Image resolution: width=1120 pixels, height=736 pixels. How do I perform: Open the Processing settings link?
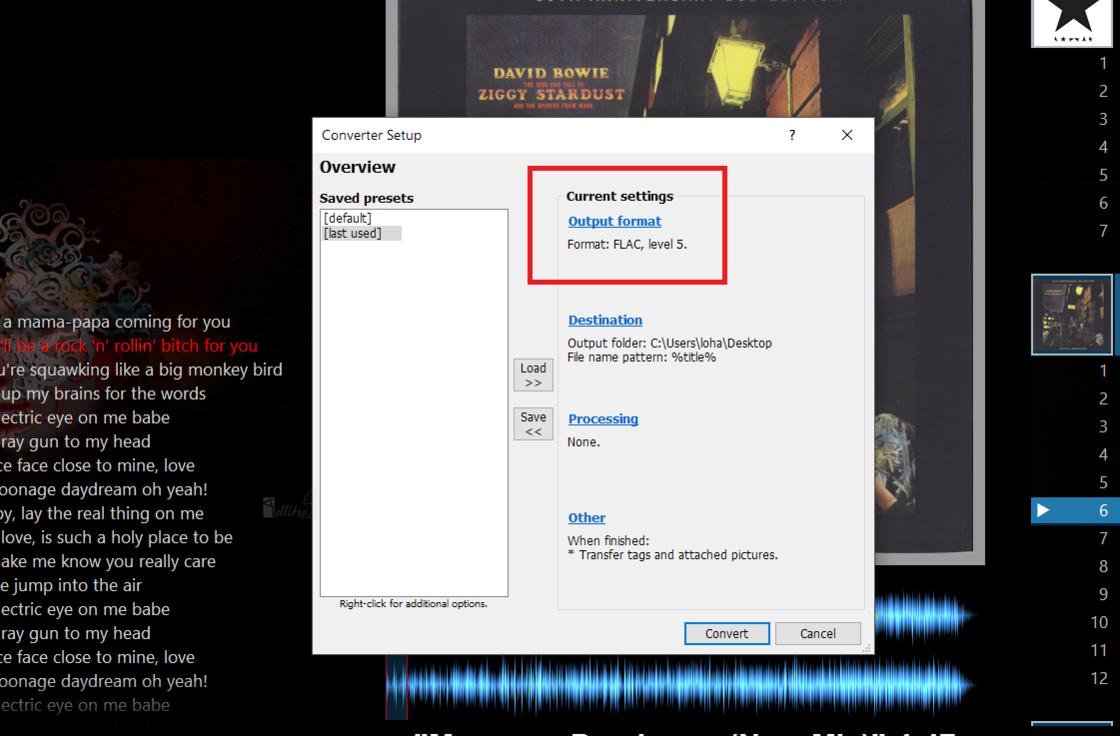click(x=603, y=419)
